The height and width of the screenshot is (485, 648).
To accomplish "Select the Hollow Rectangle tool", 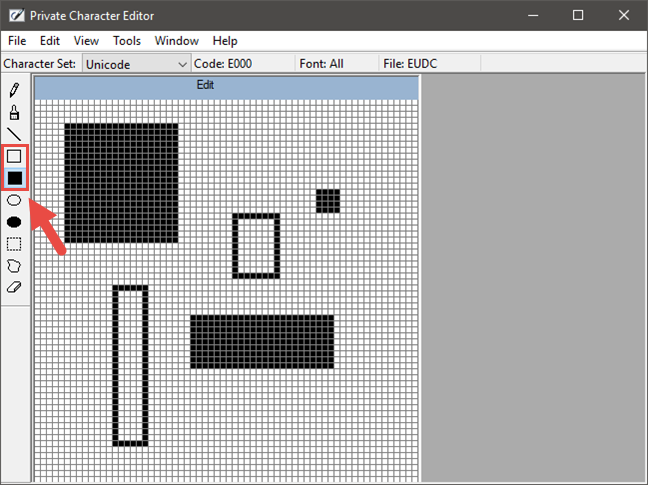I will click(x=14, y=156).
